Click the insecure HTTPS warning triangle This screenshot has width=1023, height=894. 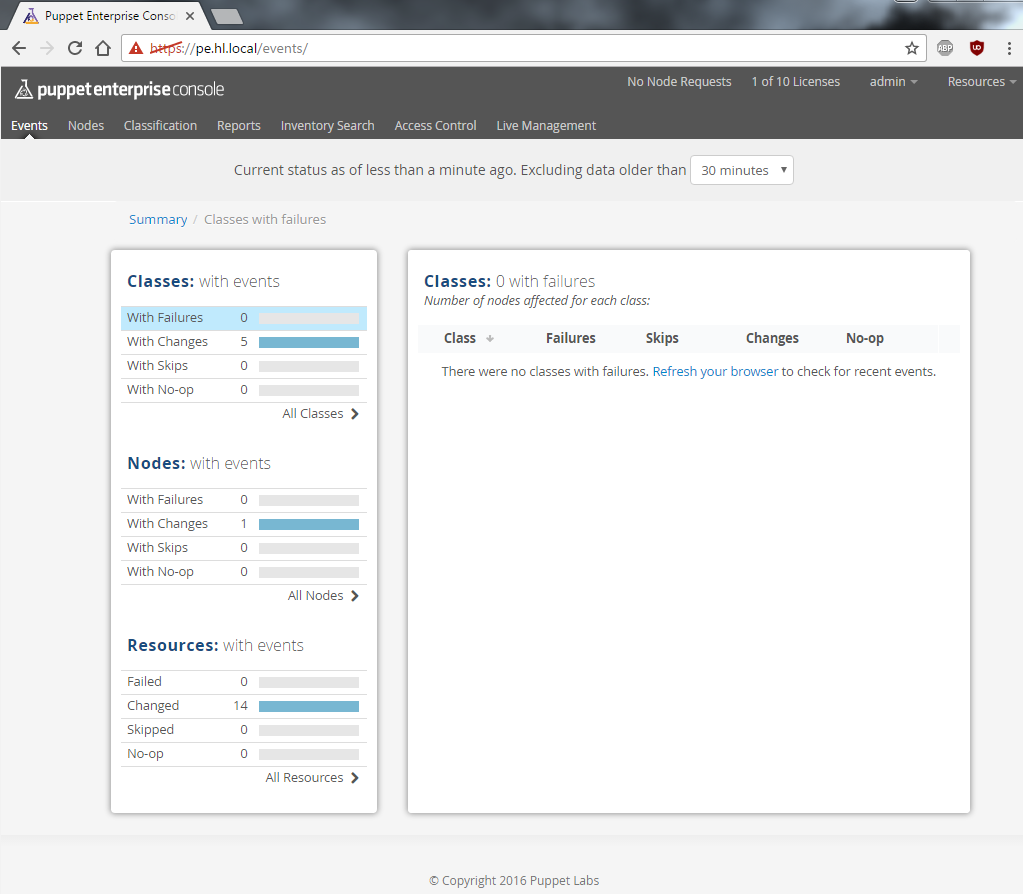pyautogui.click(x=136, y=48)
